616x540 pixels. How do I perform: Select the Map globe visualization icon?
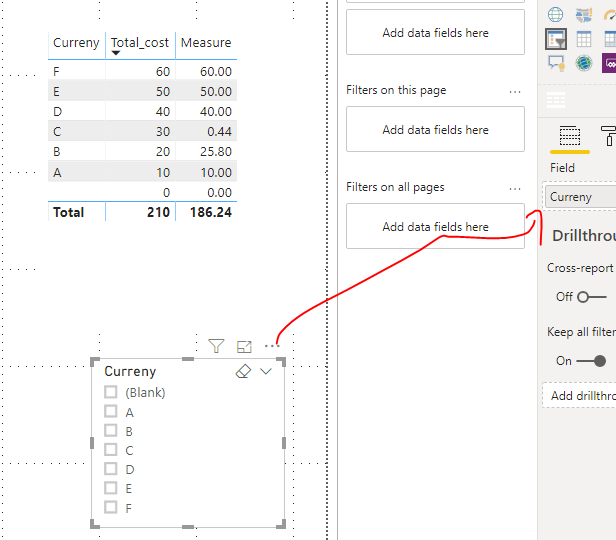pyautogui.click(x=555, y=15)
